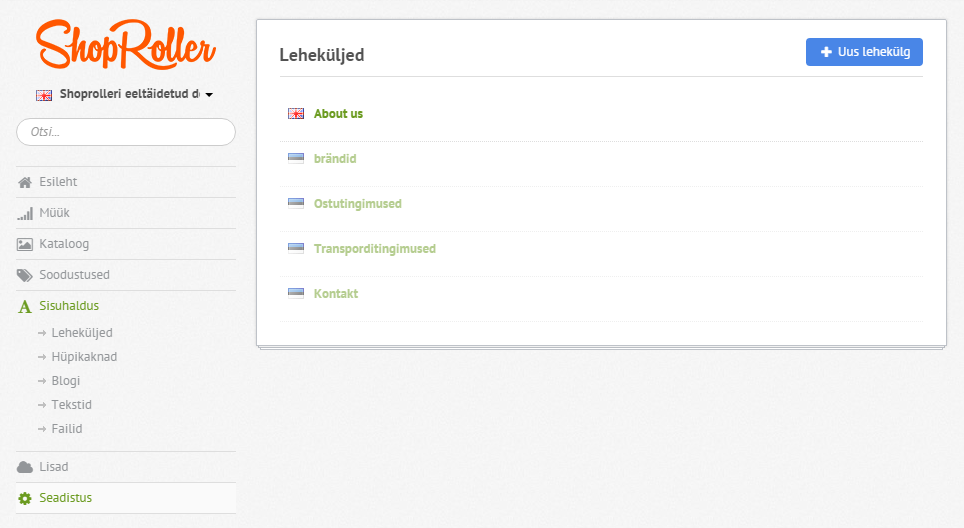The image size is (964, 528).
Task: Click the Estonian flag beside brändid
Action: [296, 159]
